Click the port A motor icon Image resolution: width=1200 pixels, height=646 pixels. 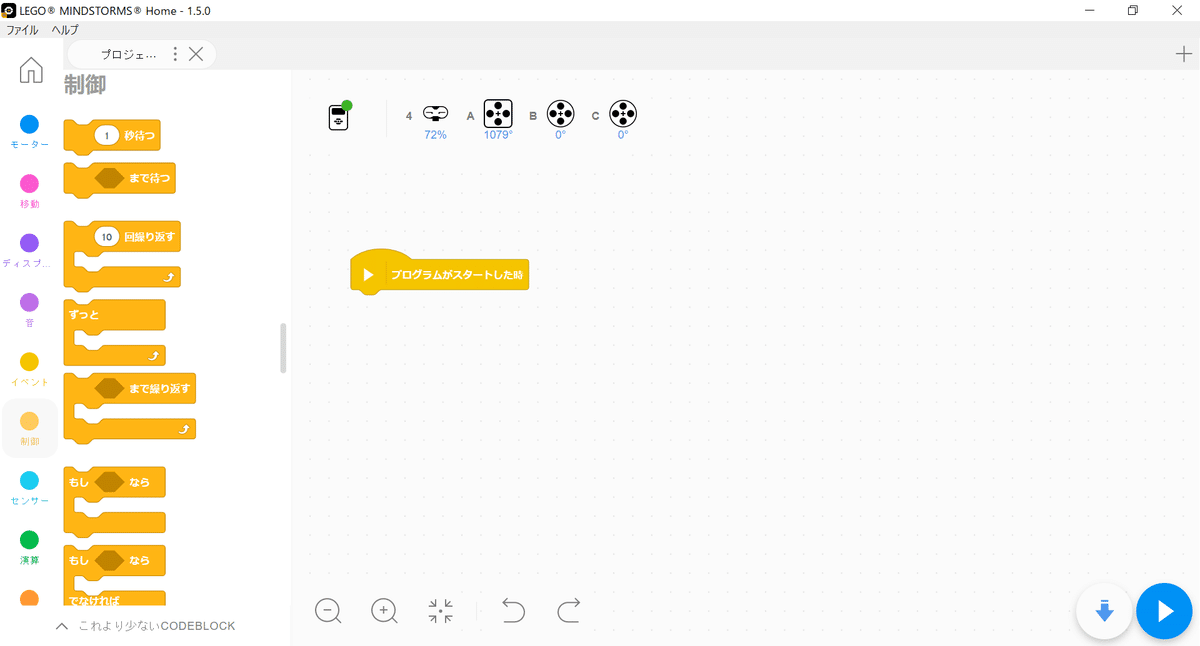(498, 115)
